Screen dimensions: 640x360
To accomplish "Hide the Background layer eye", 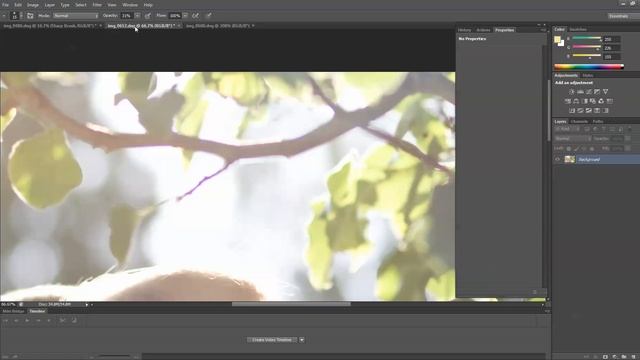I will (558, 160).
